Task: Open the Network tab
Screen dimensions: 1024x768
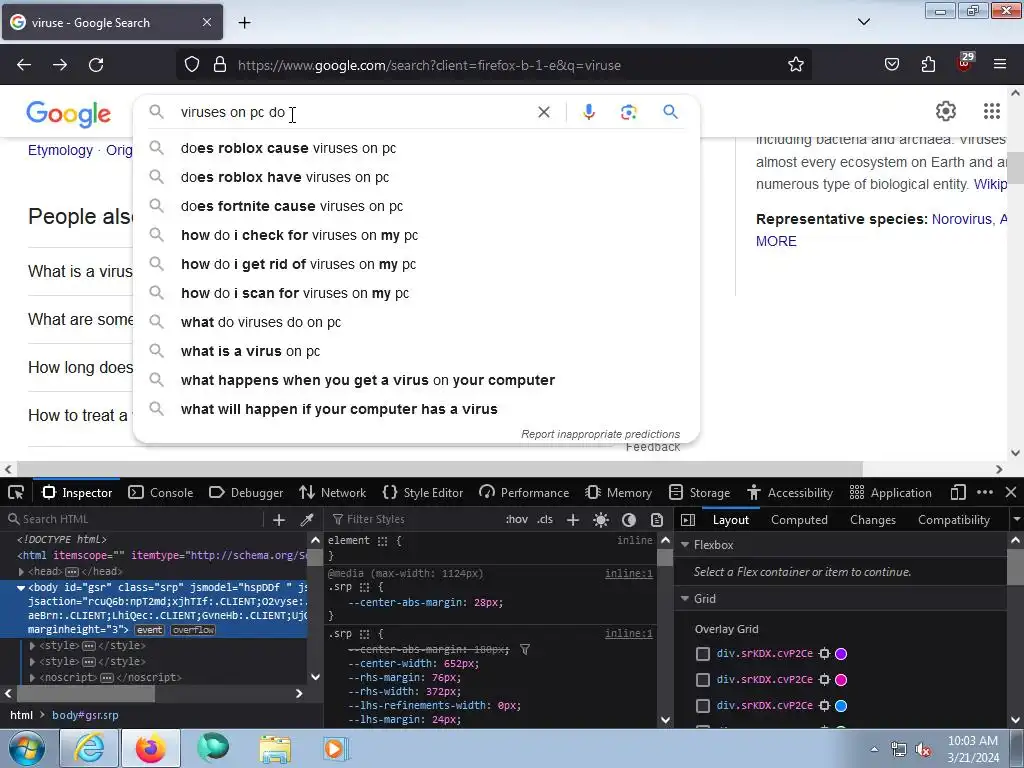Action: (332, 492)
